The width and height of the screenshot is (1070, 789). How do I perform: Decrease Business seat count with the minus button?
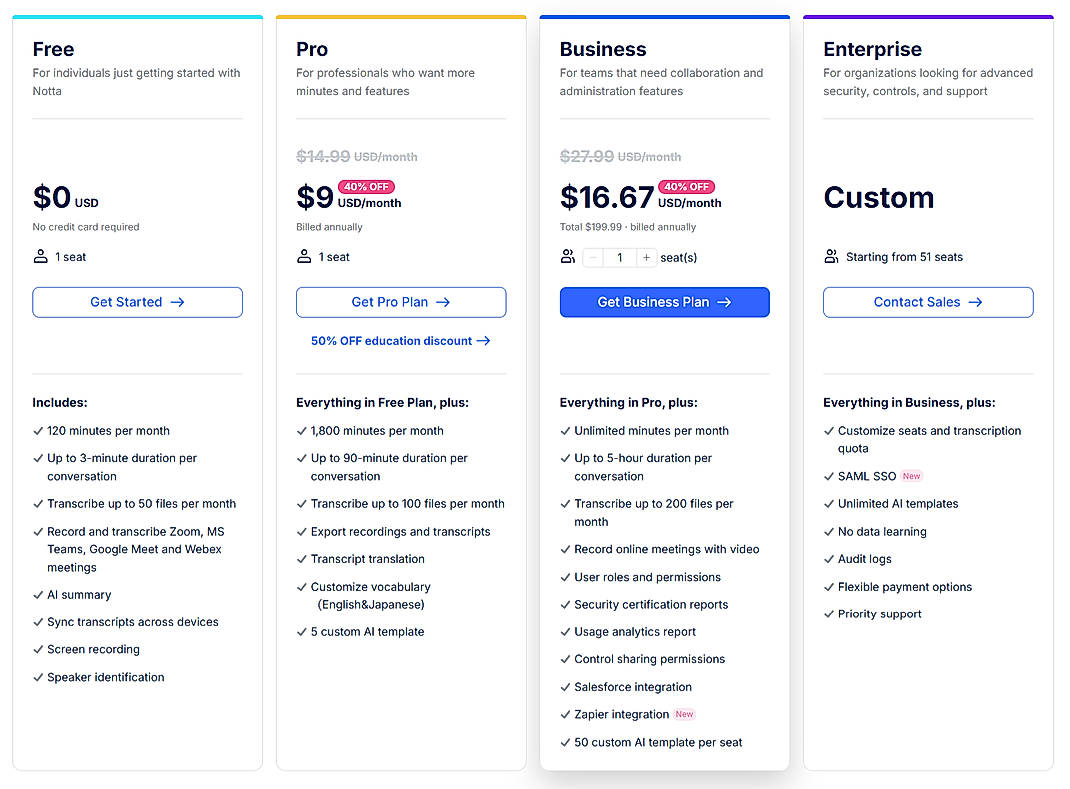pyautogui.click(x=593, y=257)
